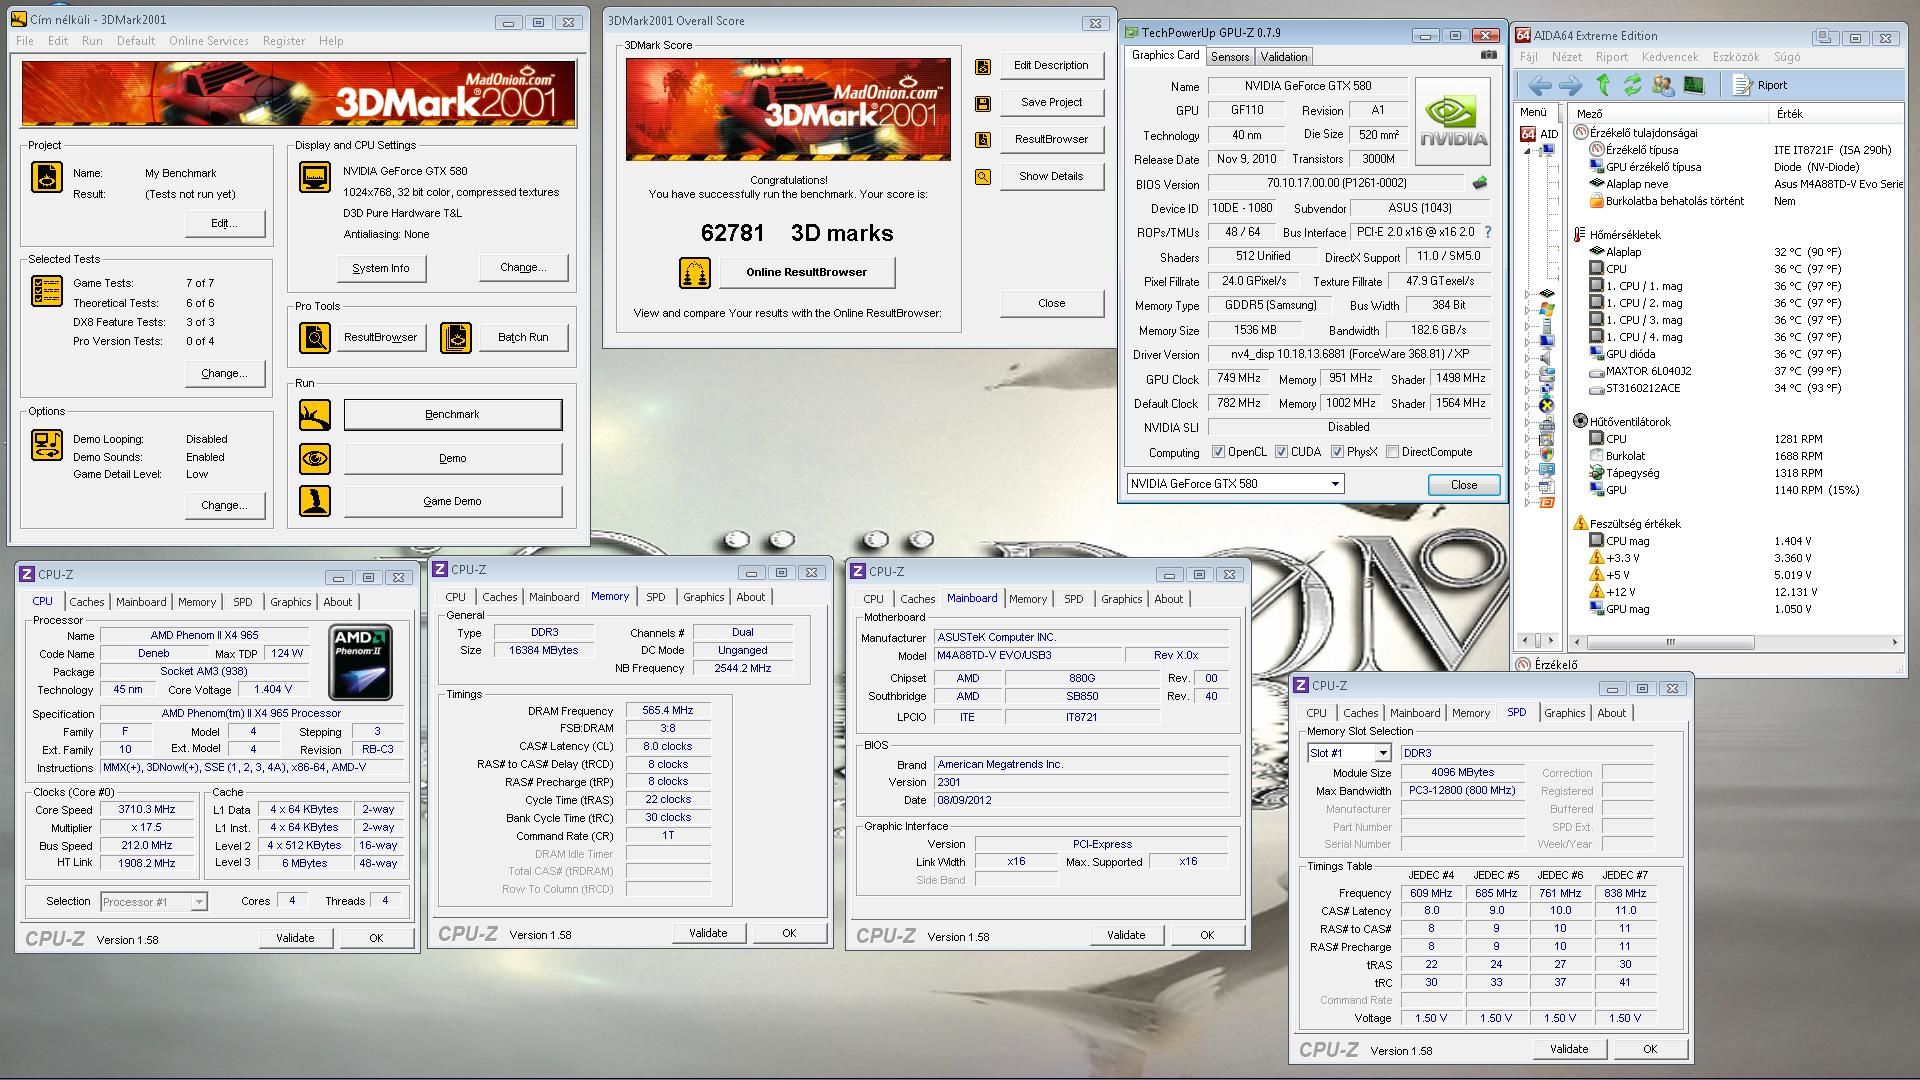This screenshot has height=1080, width=1920.
Task: Click the Options section icon in 3DMark2001
Action: (47, 444)
